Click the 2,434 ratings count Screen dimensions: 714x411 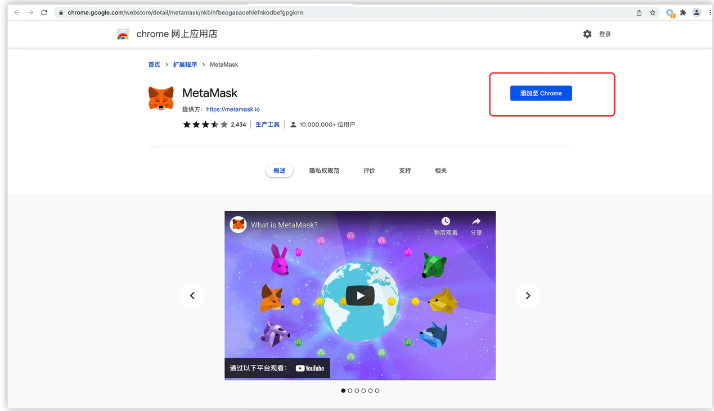[238, 125]
